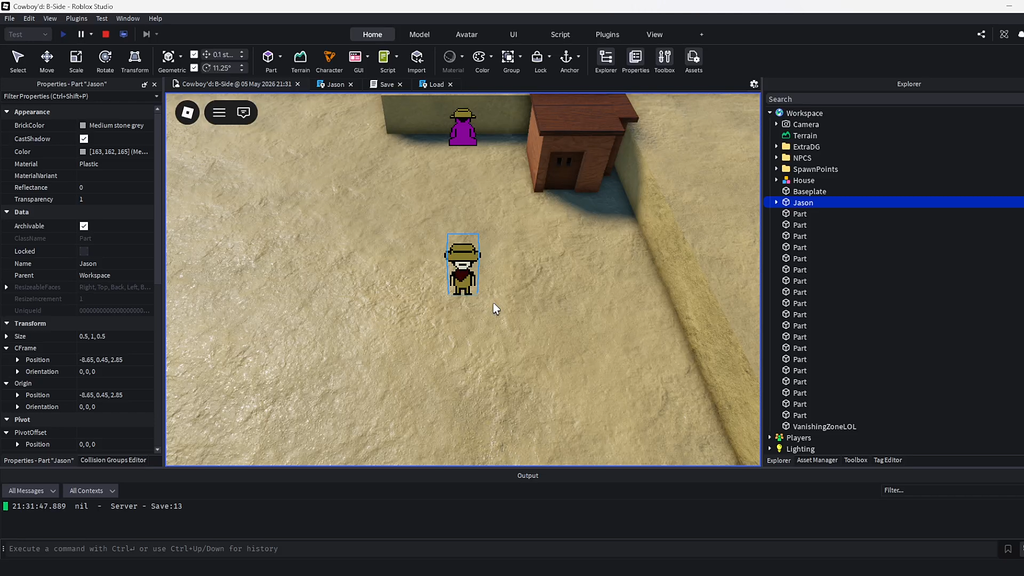This screenshot has width=1024, height=576.
Task: Click the share icon in top bar
Action: 981,34
